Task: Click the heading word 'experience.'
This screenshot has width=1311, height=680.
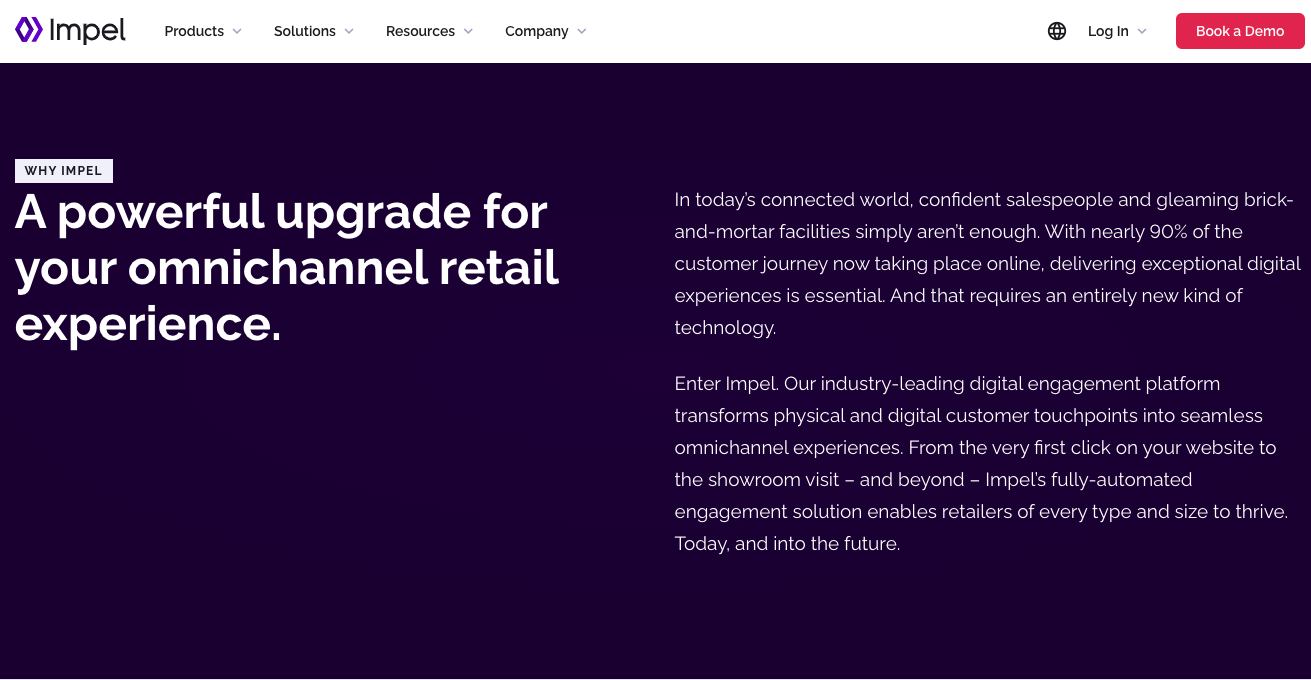Action: pos(148,324)
